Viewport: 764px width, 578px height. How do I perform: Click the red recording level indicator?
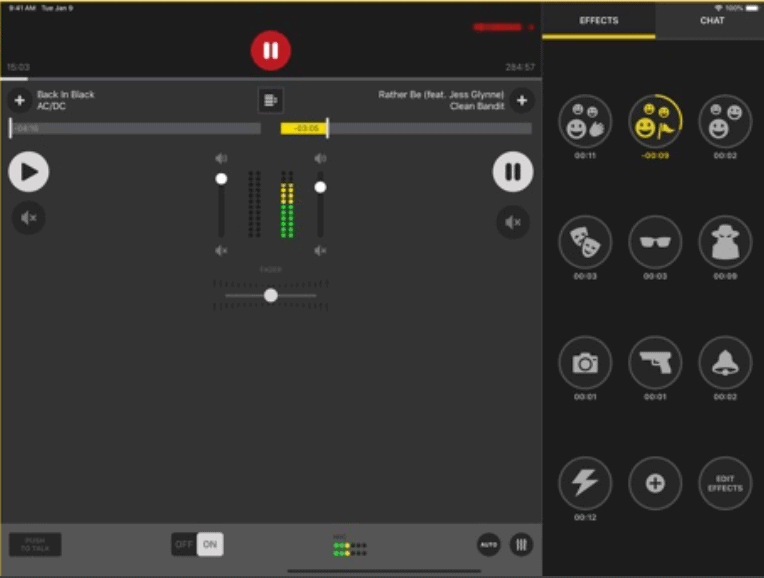tap(497, 27)
